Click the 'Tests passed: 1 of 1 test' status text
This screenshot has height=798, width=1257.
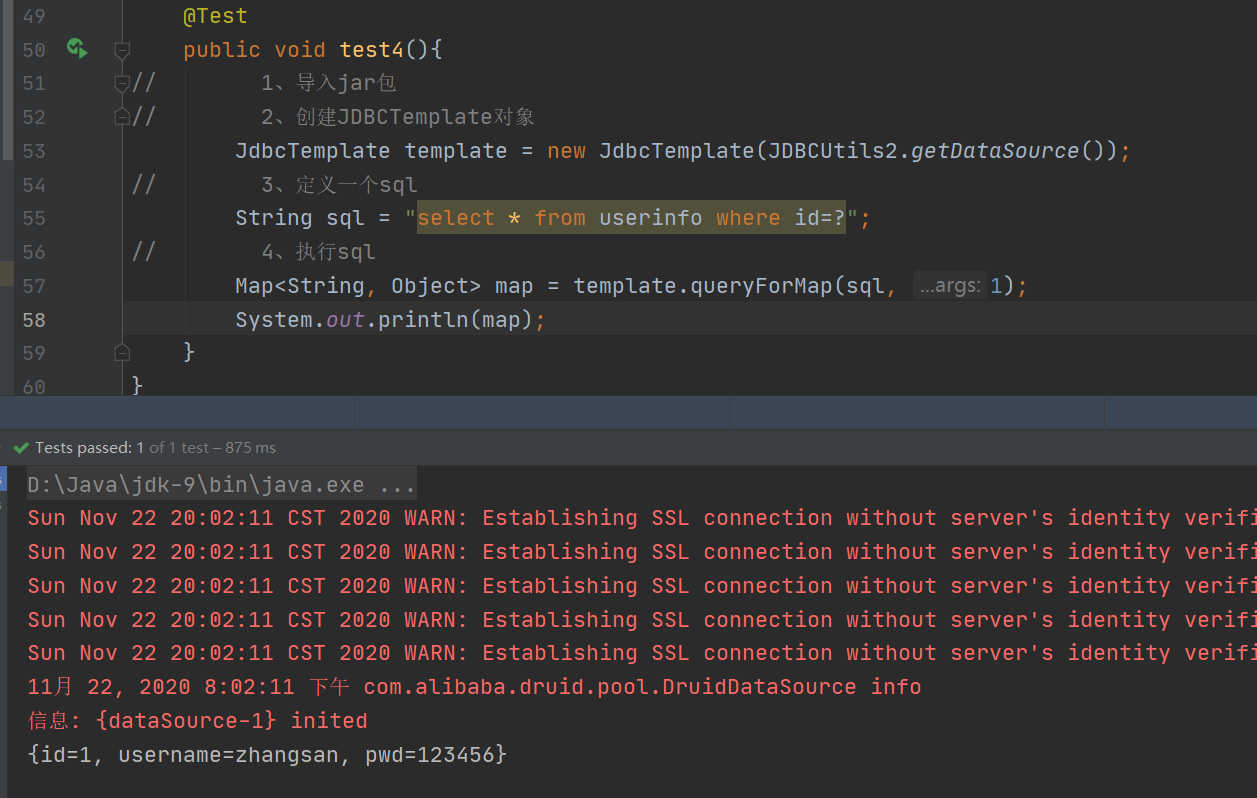tap(155, 448)
